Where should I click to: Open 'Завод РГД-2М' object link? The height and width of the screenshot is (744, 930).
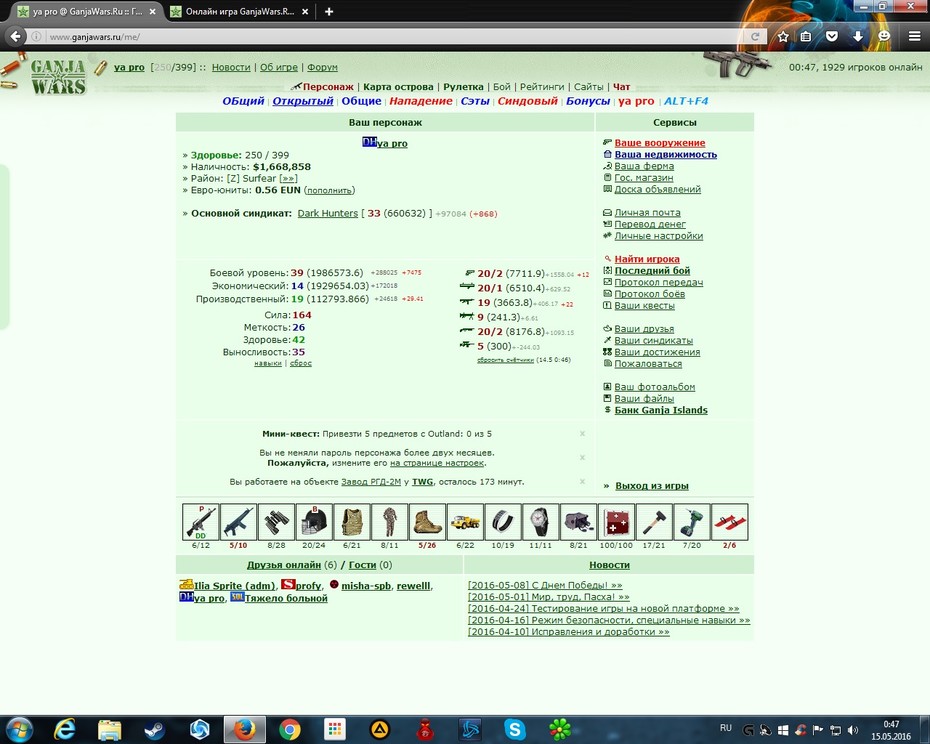pyautogui.click(x=371, y=482)
